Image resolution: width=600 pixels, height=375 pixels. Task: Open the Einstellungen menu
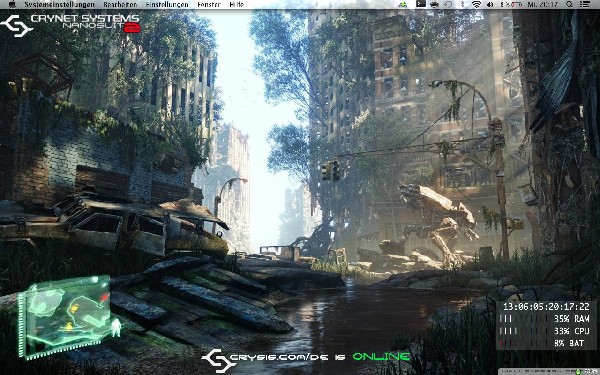point(167,5)
